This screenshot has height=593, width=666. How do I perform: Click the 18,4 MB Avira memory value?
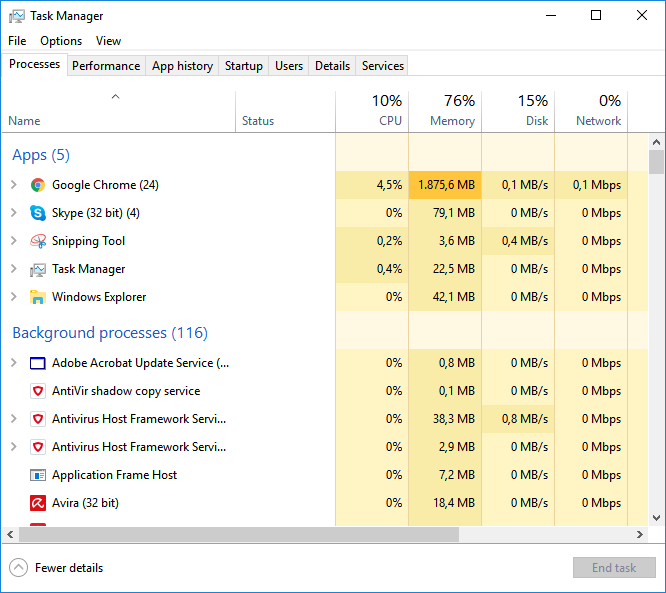click(454, 503)
